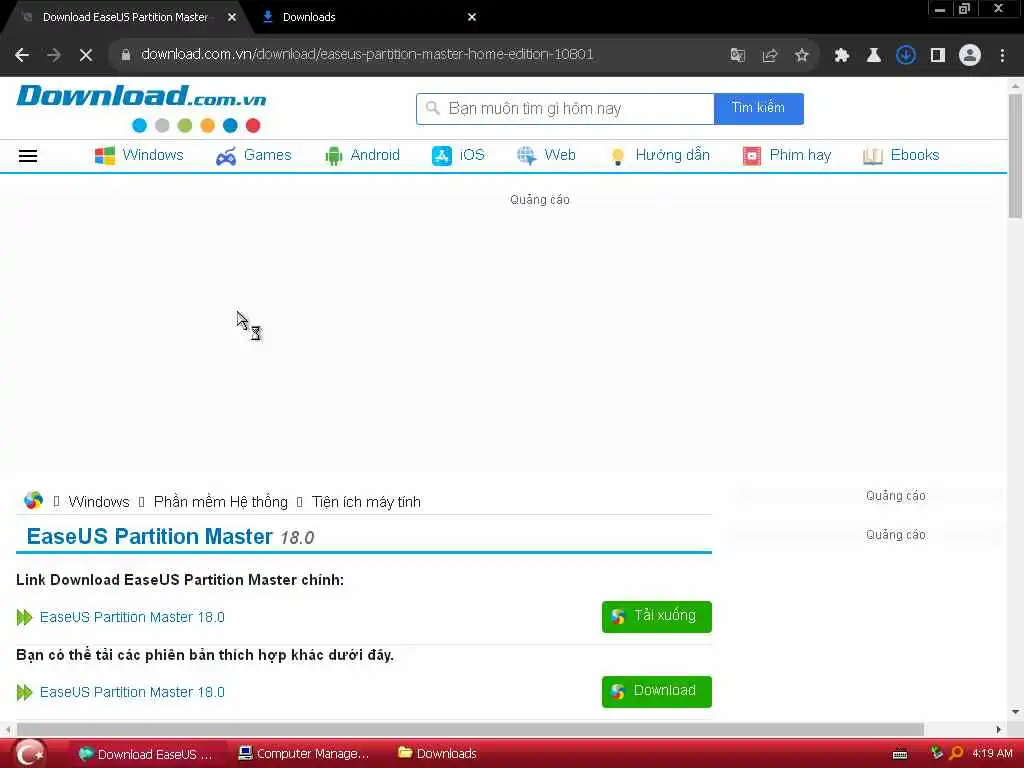This screenshot has width=1024, height=768.
Task: Toggle the browser side panel
Action: click(x=938, y=55)
